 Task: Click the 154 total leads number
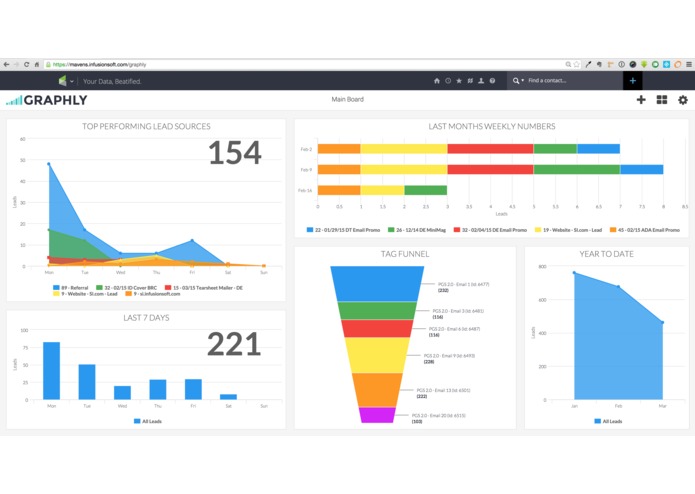click(234, 153)
